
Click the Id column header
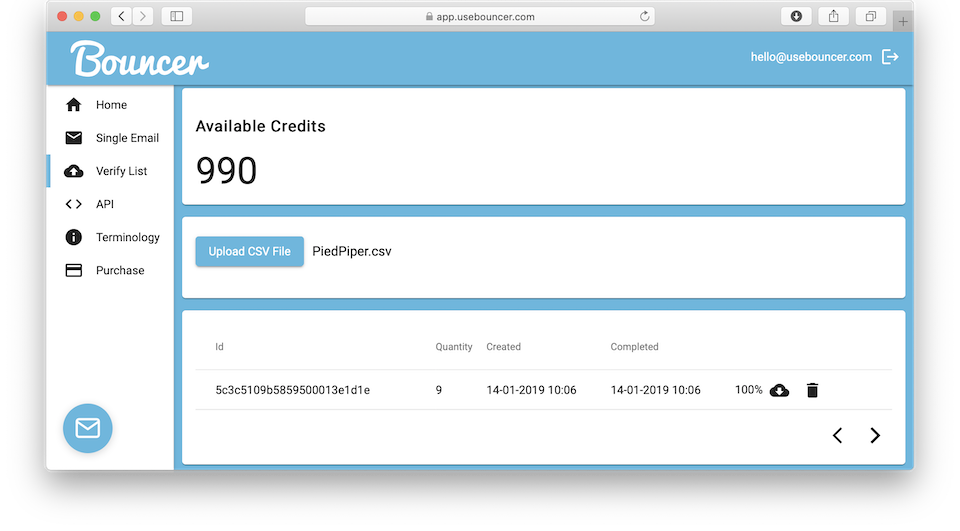point(219,347)
